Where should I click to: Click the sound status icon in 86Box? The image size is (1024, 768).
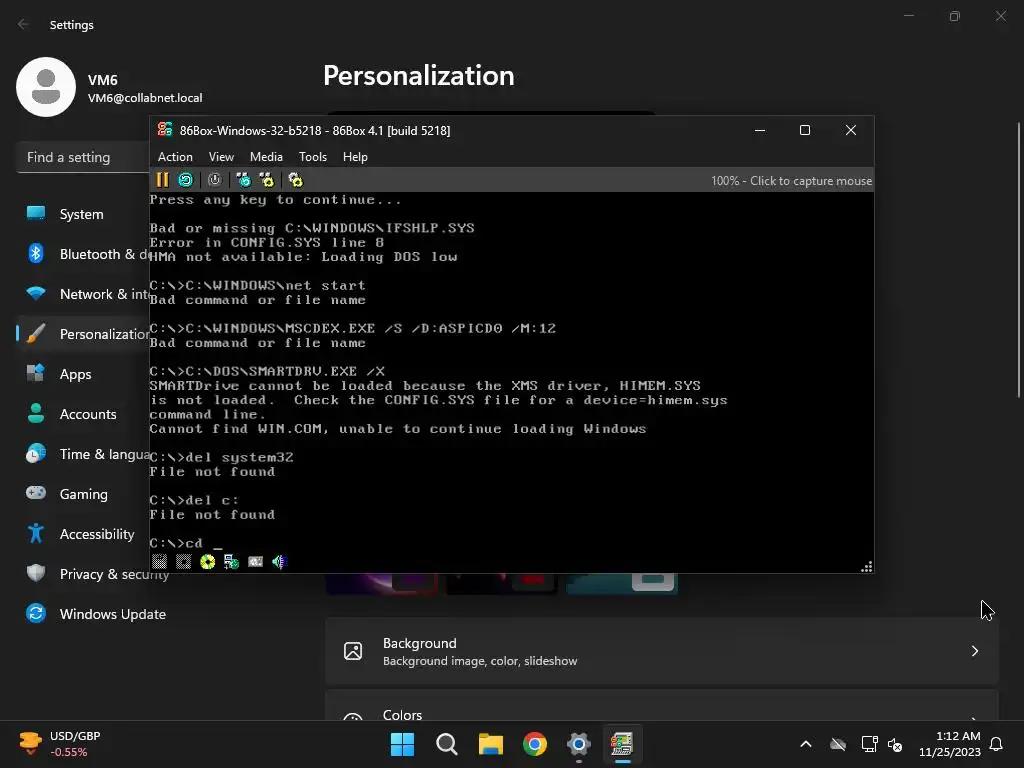point(280,562)
